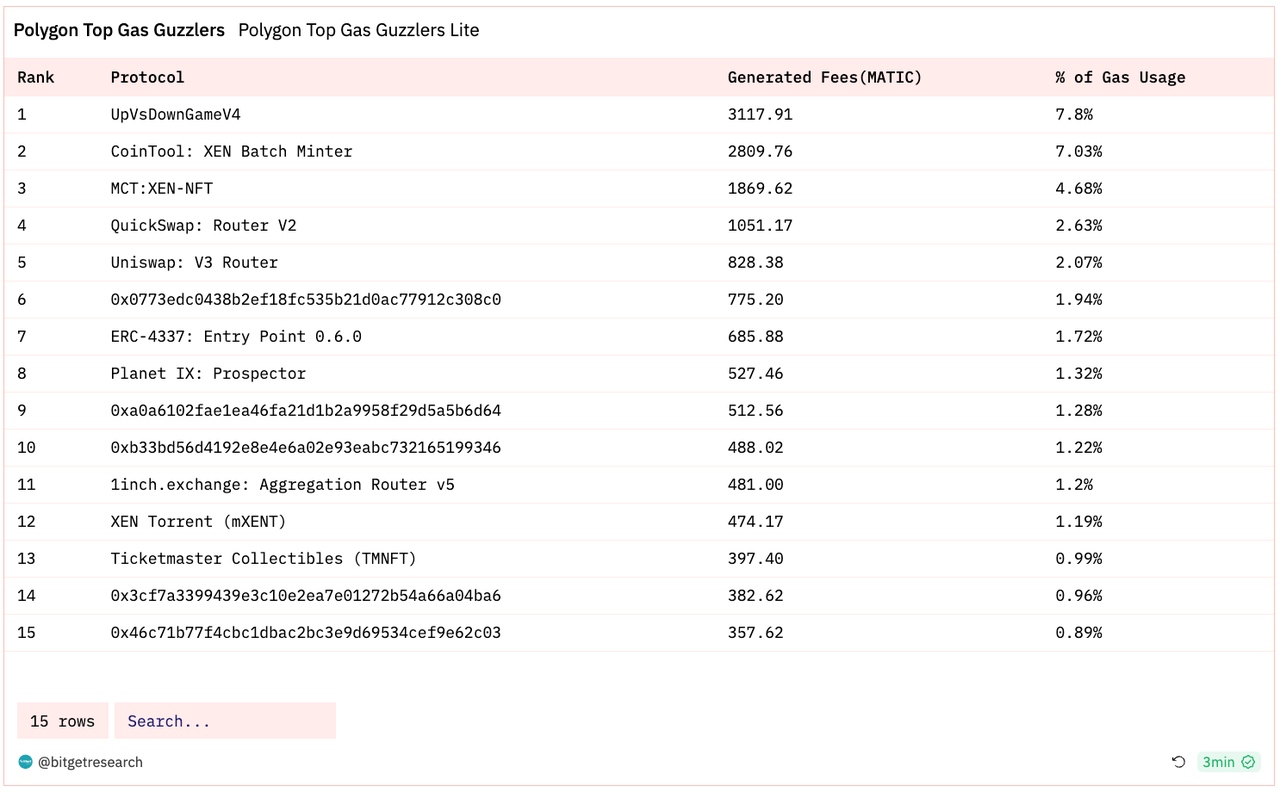Screen dimensions: 1280x792
Task: Sort by the Rank column header
Action: 36,77
